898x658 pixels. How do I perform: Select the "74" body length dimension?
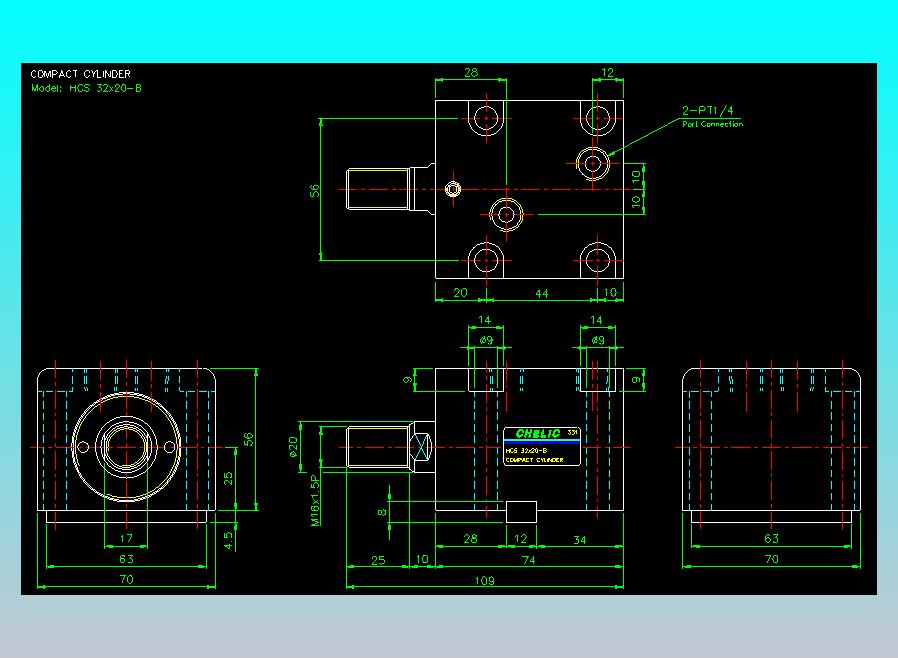coord(529,560)
